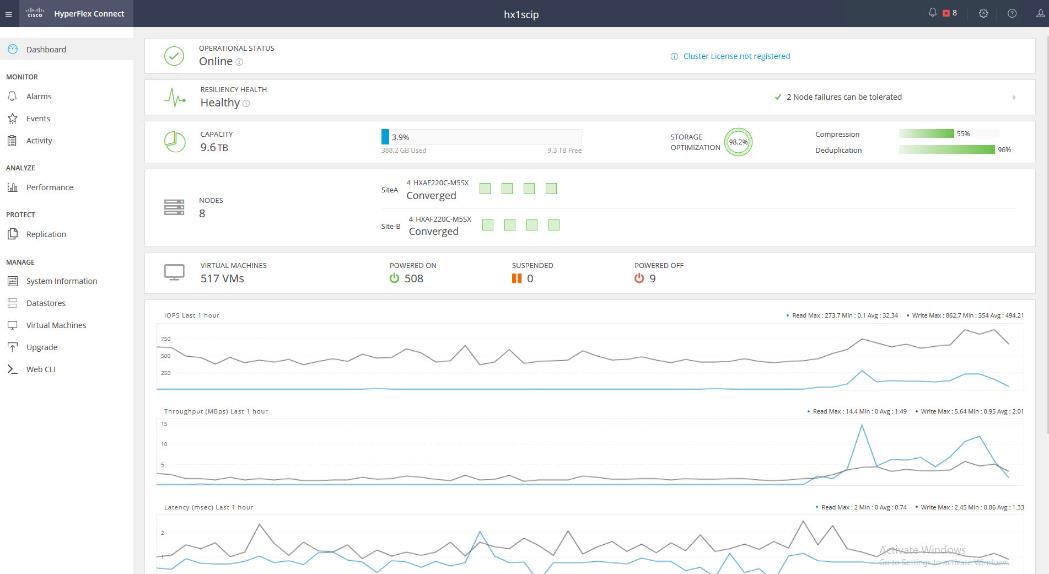
Task: Click the Cluster License not registered link
Action: pos(735,56)
